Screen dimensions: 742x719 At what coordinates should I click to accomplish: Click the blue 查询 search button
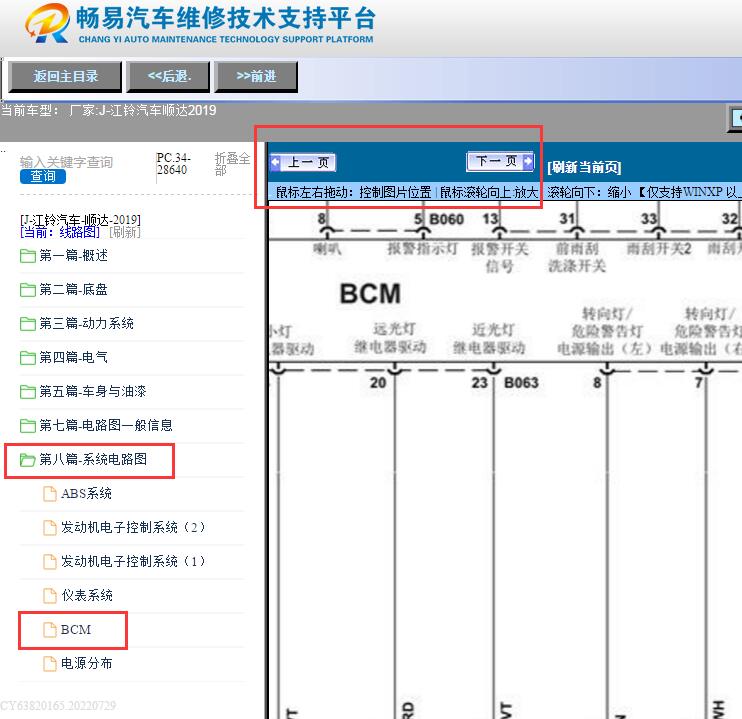[43, 177]
